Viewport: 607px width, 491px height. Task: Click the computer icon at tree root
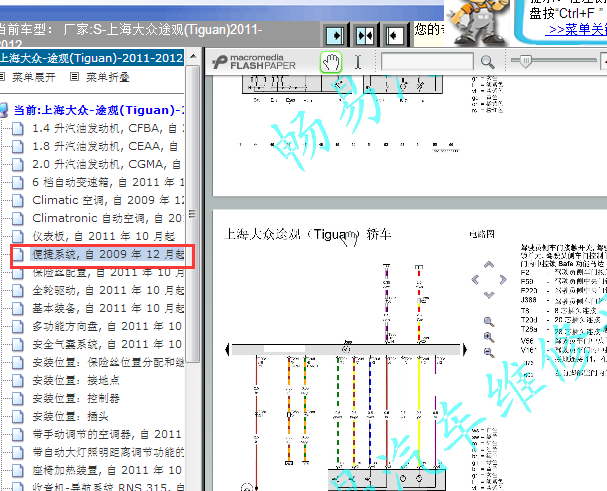pos(4,110)
